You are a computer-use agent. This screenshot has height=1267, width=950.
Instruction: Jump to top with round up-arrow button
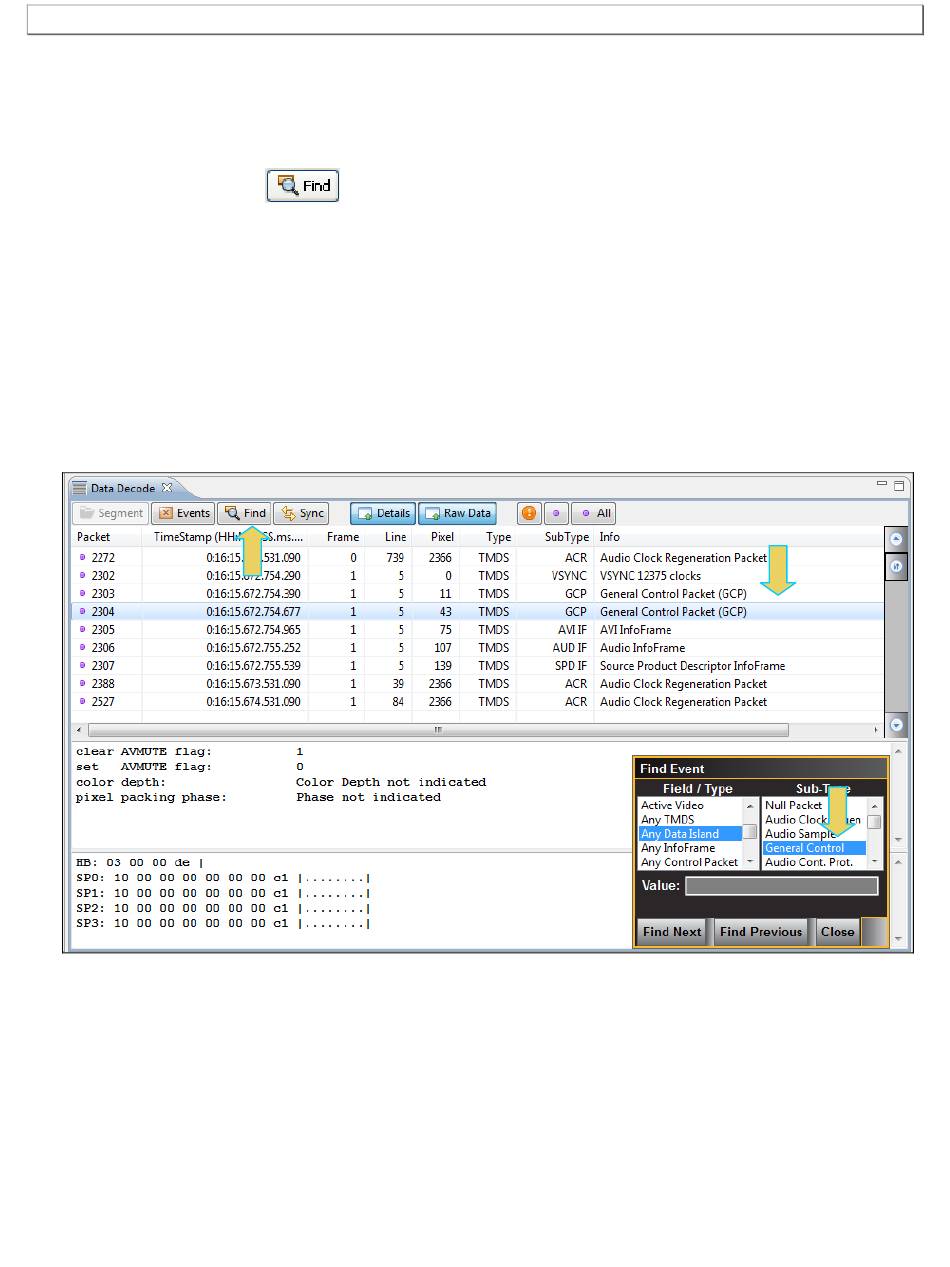click(x=896, y=539)
